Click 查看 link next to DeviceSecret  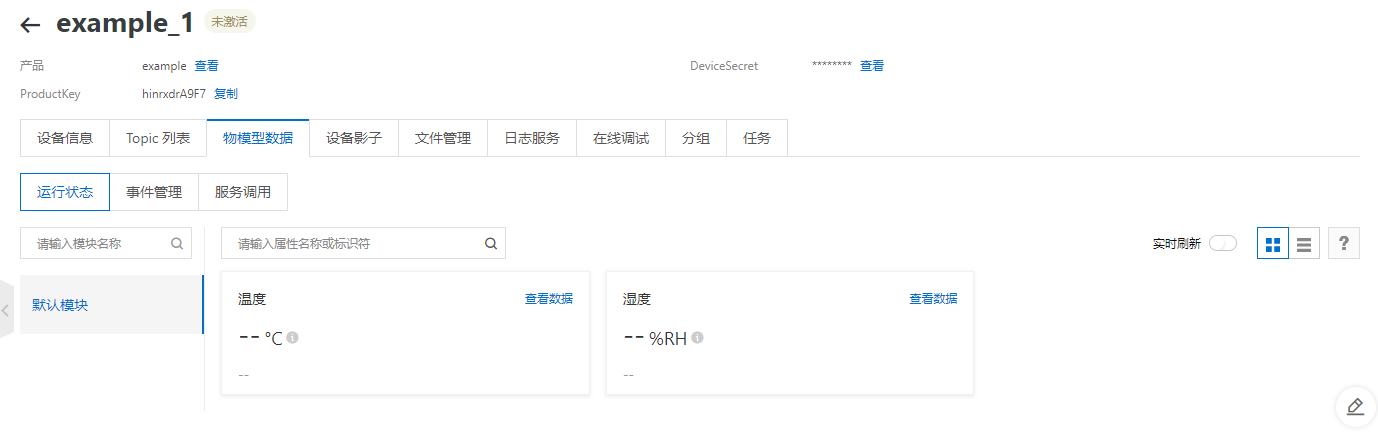pyautogui.click(x=872, y=66)
